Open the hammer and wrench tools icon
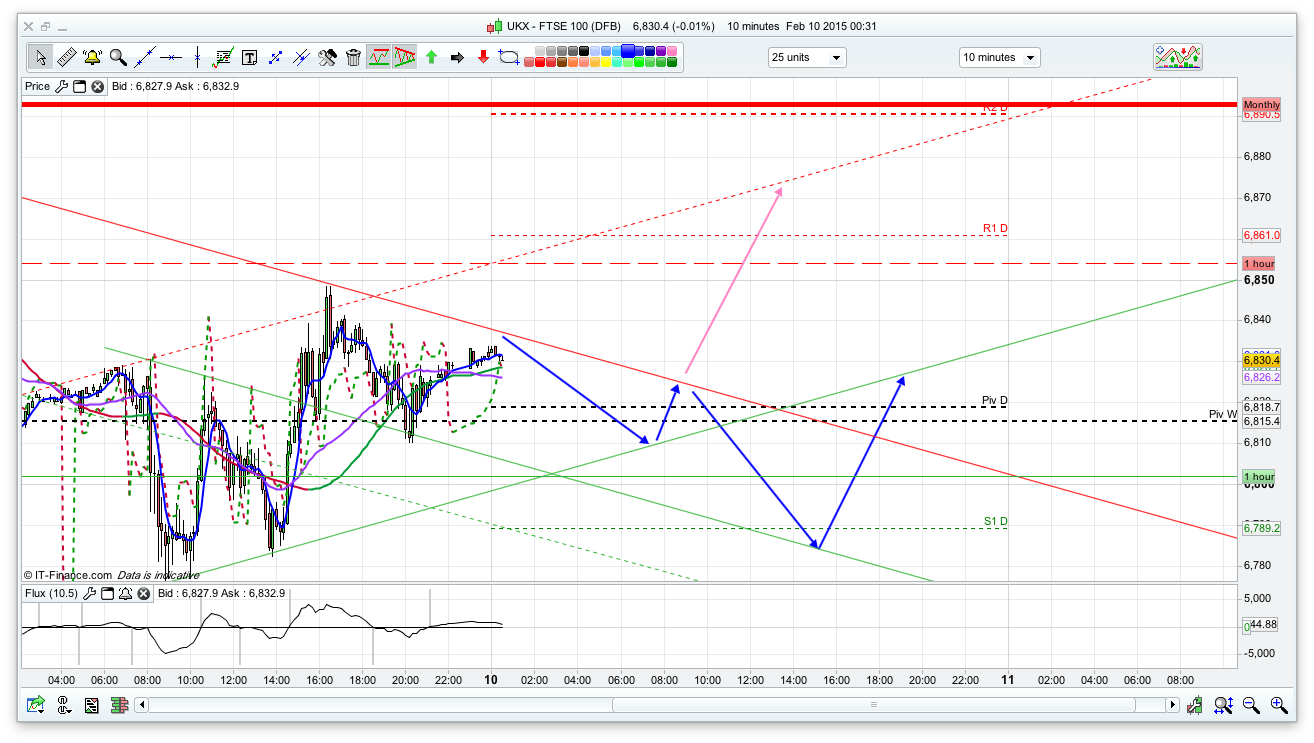The height and width of the screenshot is (743, 1314). [327, 57]
